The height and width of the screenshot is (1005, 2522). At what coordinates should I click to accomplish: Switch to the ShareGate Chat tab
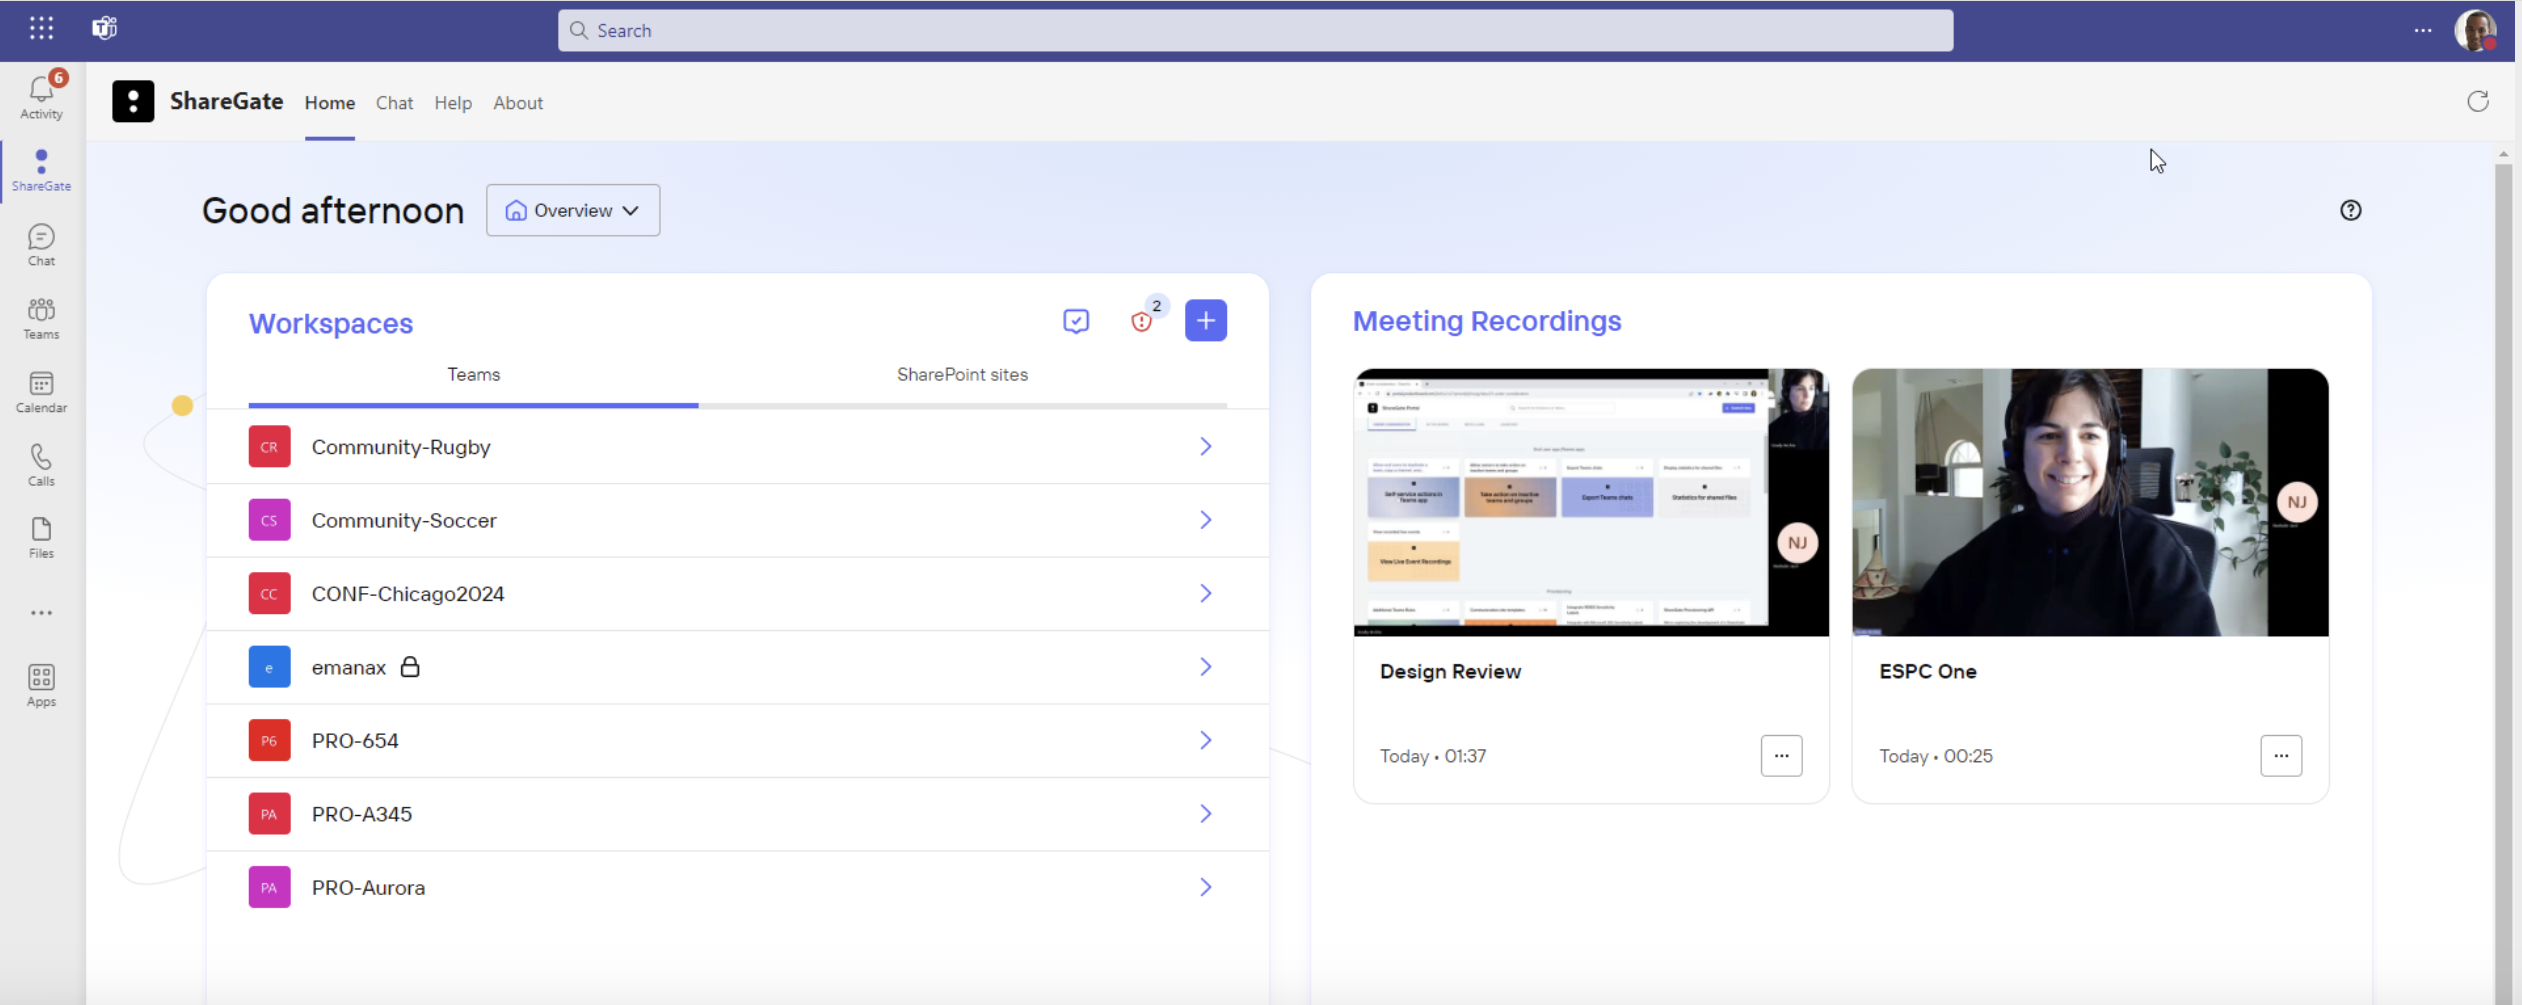click(x=394, y=103)
